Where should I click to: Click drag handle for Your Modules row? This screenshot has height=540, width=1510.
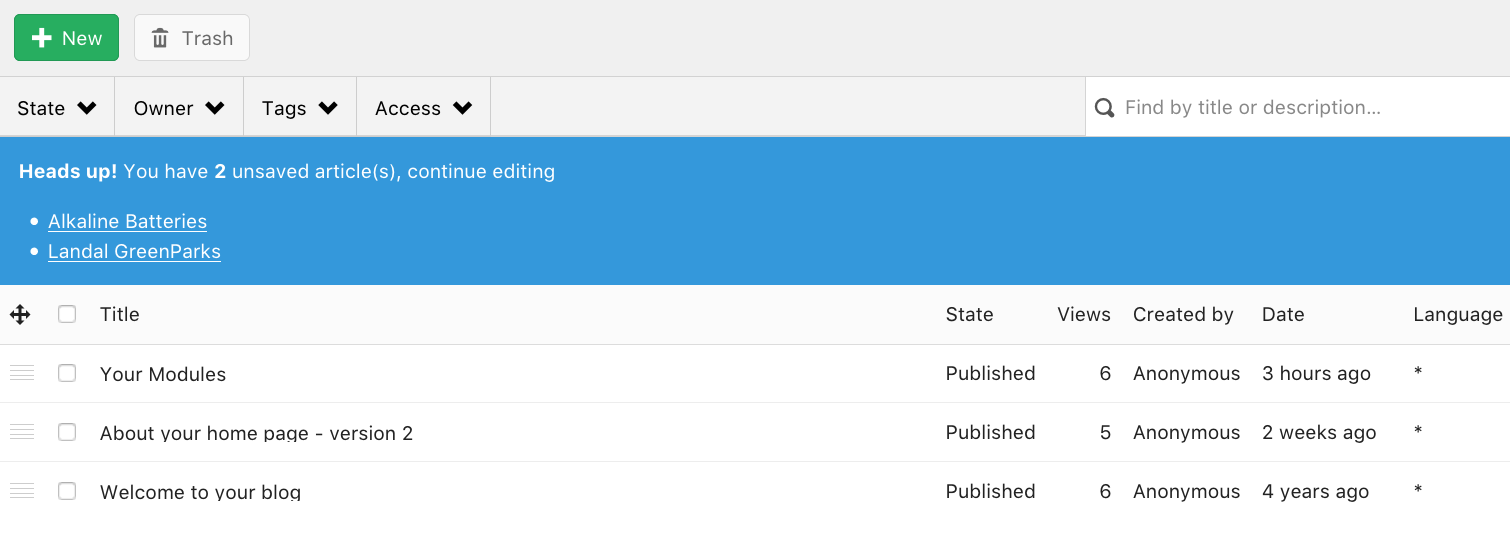(x=22, y=373)
